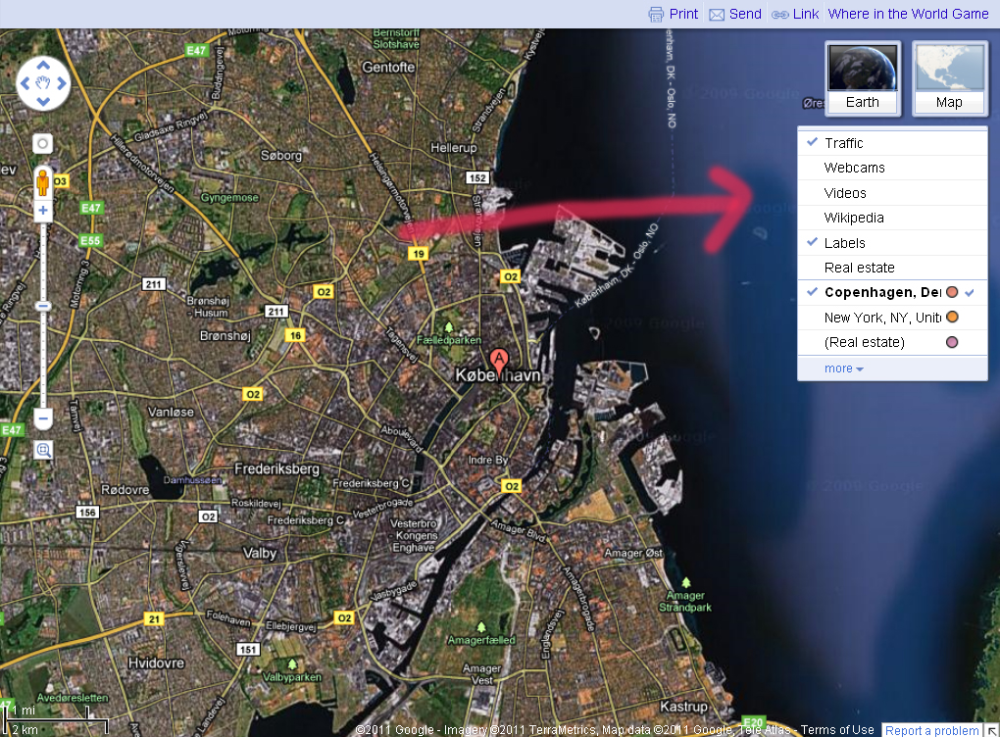
Task: Open the Print link
Action: point(683,14)
